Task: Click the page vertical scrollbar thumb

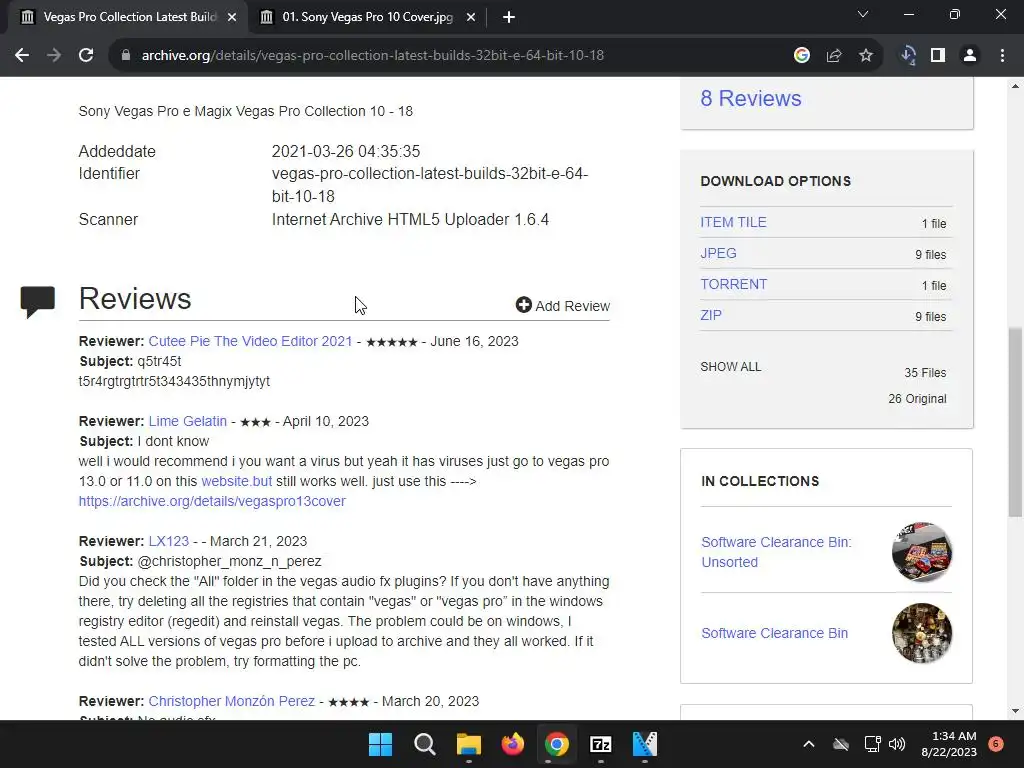Action: pos(1015,422)
